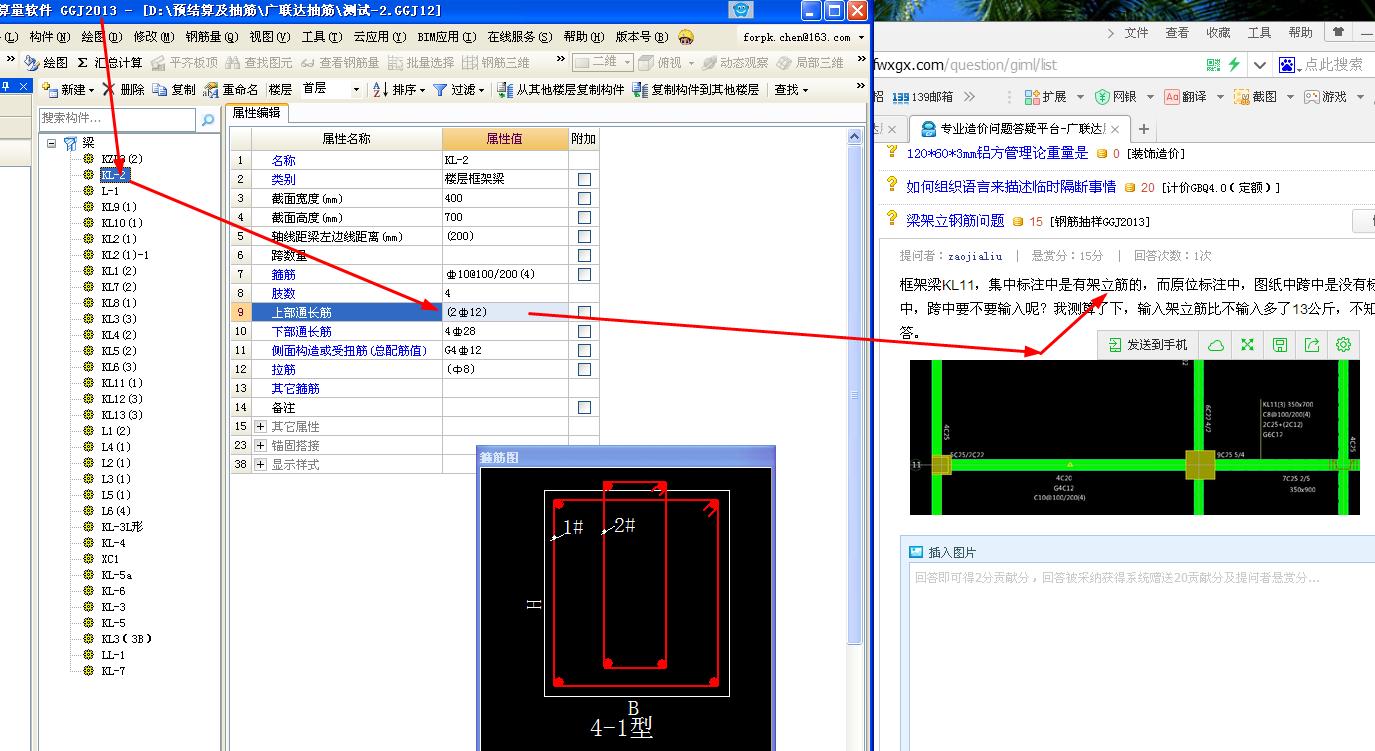Click 从其他楼层复制构件 button
This screenshot has width=1375, height=751.
(x=561, y=89)
